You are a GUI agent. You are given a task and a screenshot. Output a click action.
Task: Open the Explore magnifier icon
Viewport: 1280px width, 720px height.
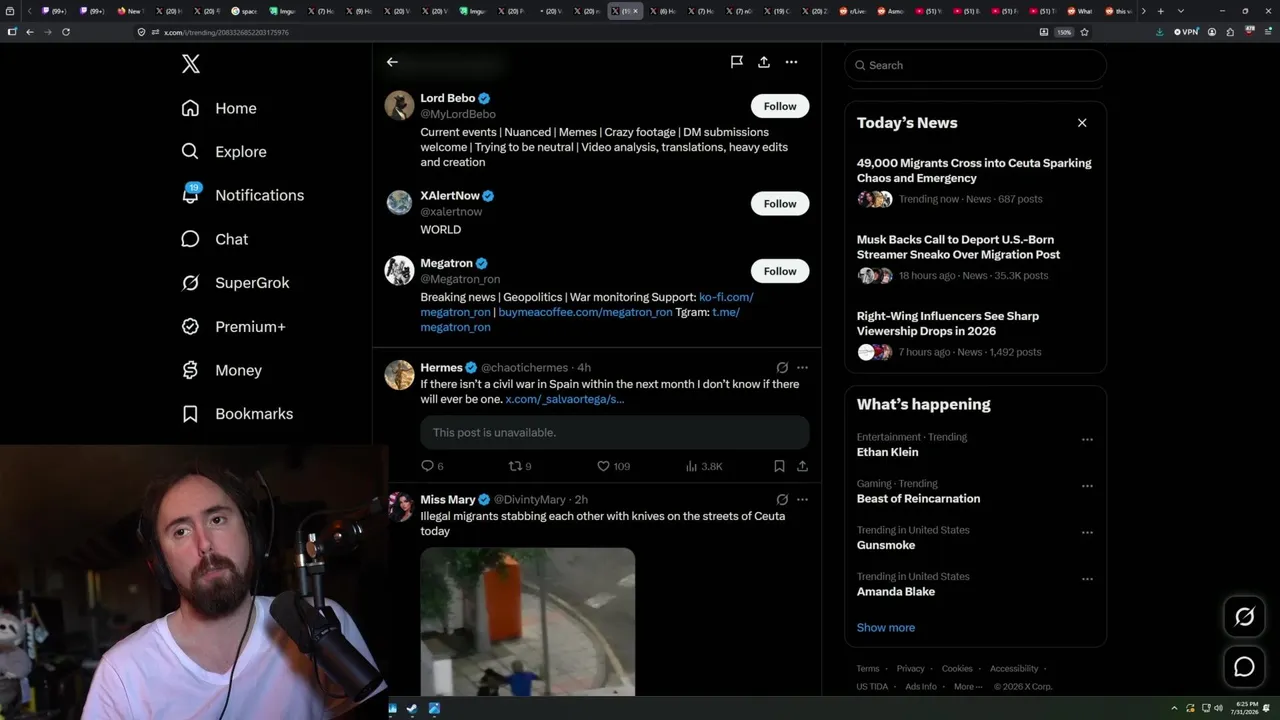coord(190,152)
